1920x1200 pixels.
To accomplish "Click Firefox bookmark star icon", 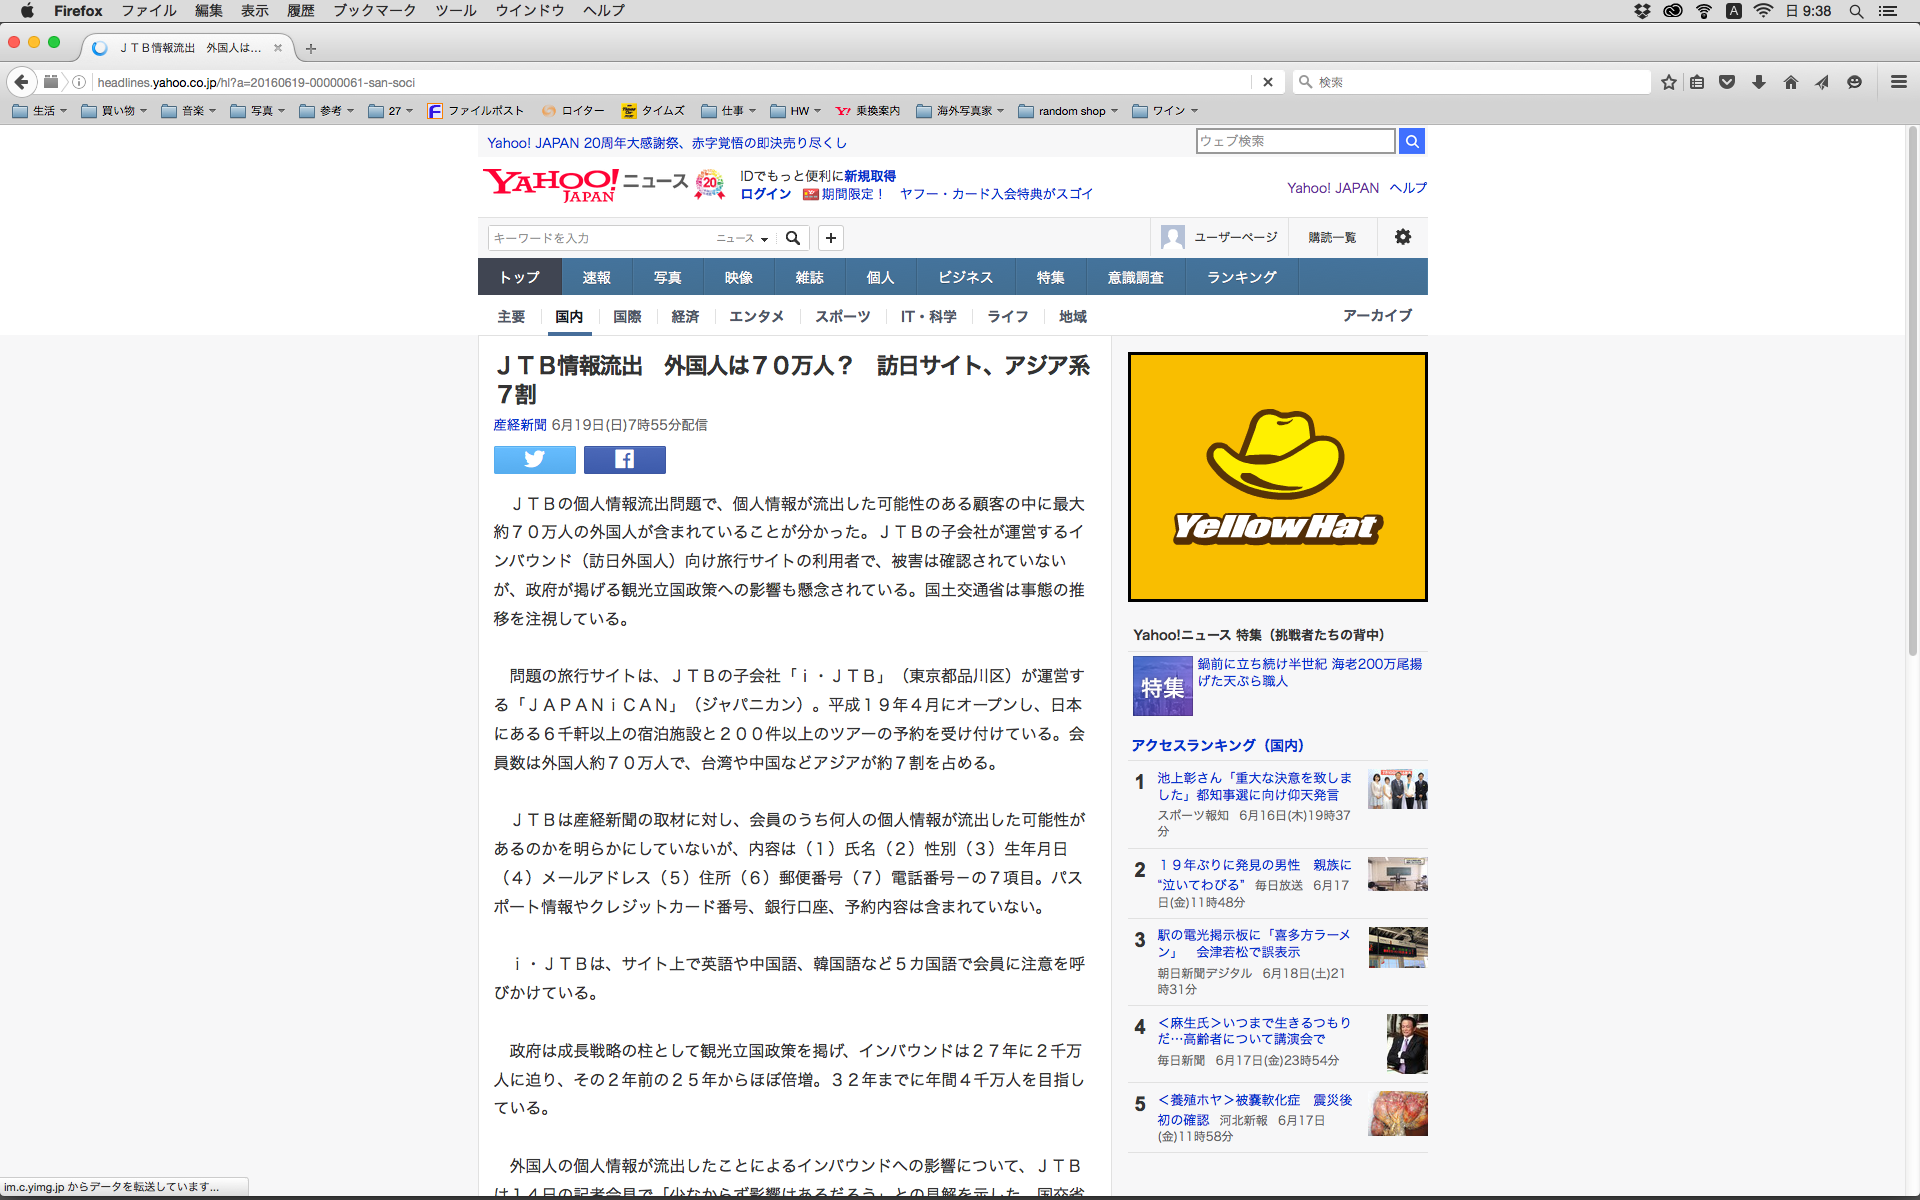I will point(1668,82).
